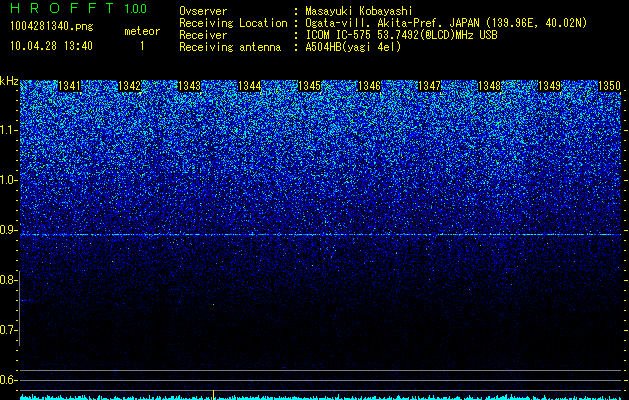Click the meteor count value 1
The height and width of the screenshot is (400, 629).
pos(142,46)
